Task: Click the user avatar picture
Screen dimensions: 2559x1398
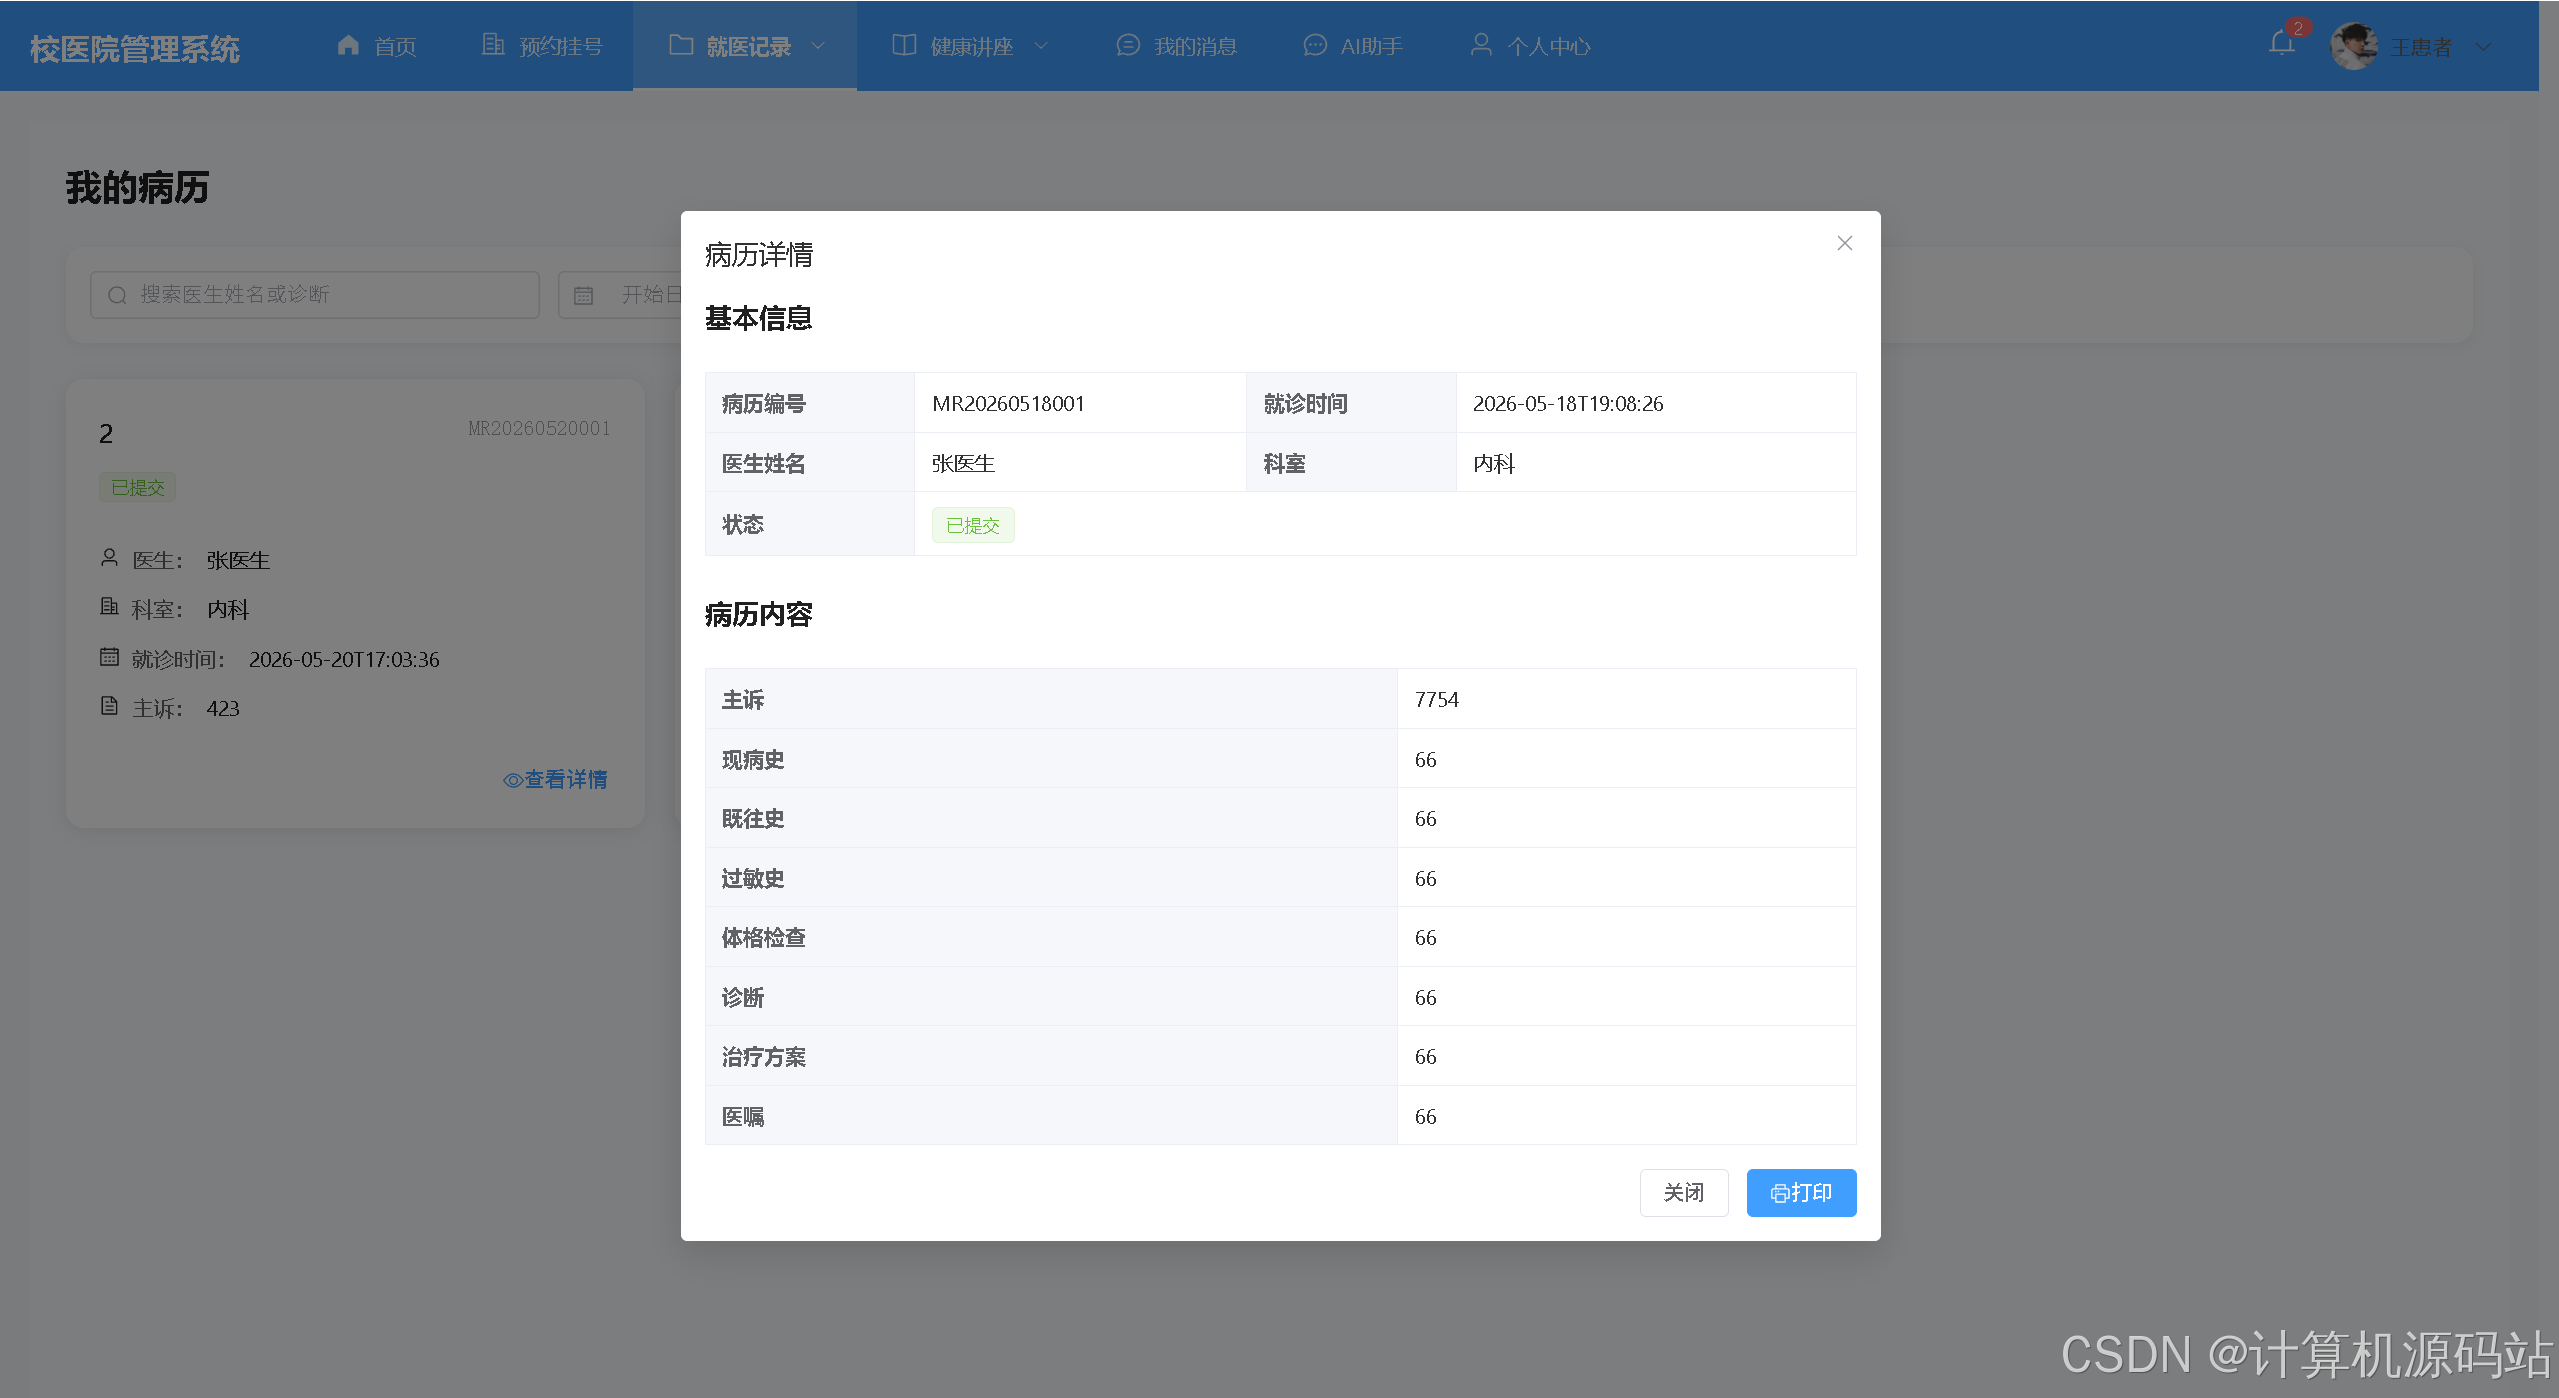Action: (x=2353, y=46)
